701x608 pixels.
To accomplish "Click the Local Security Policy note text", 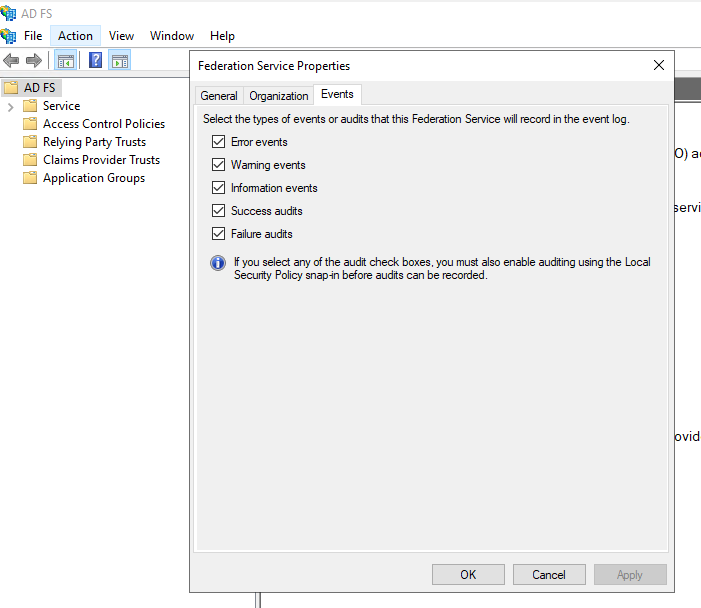I will point(442,268).
